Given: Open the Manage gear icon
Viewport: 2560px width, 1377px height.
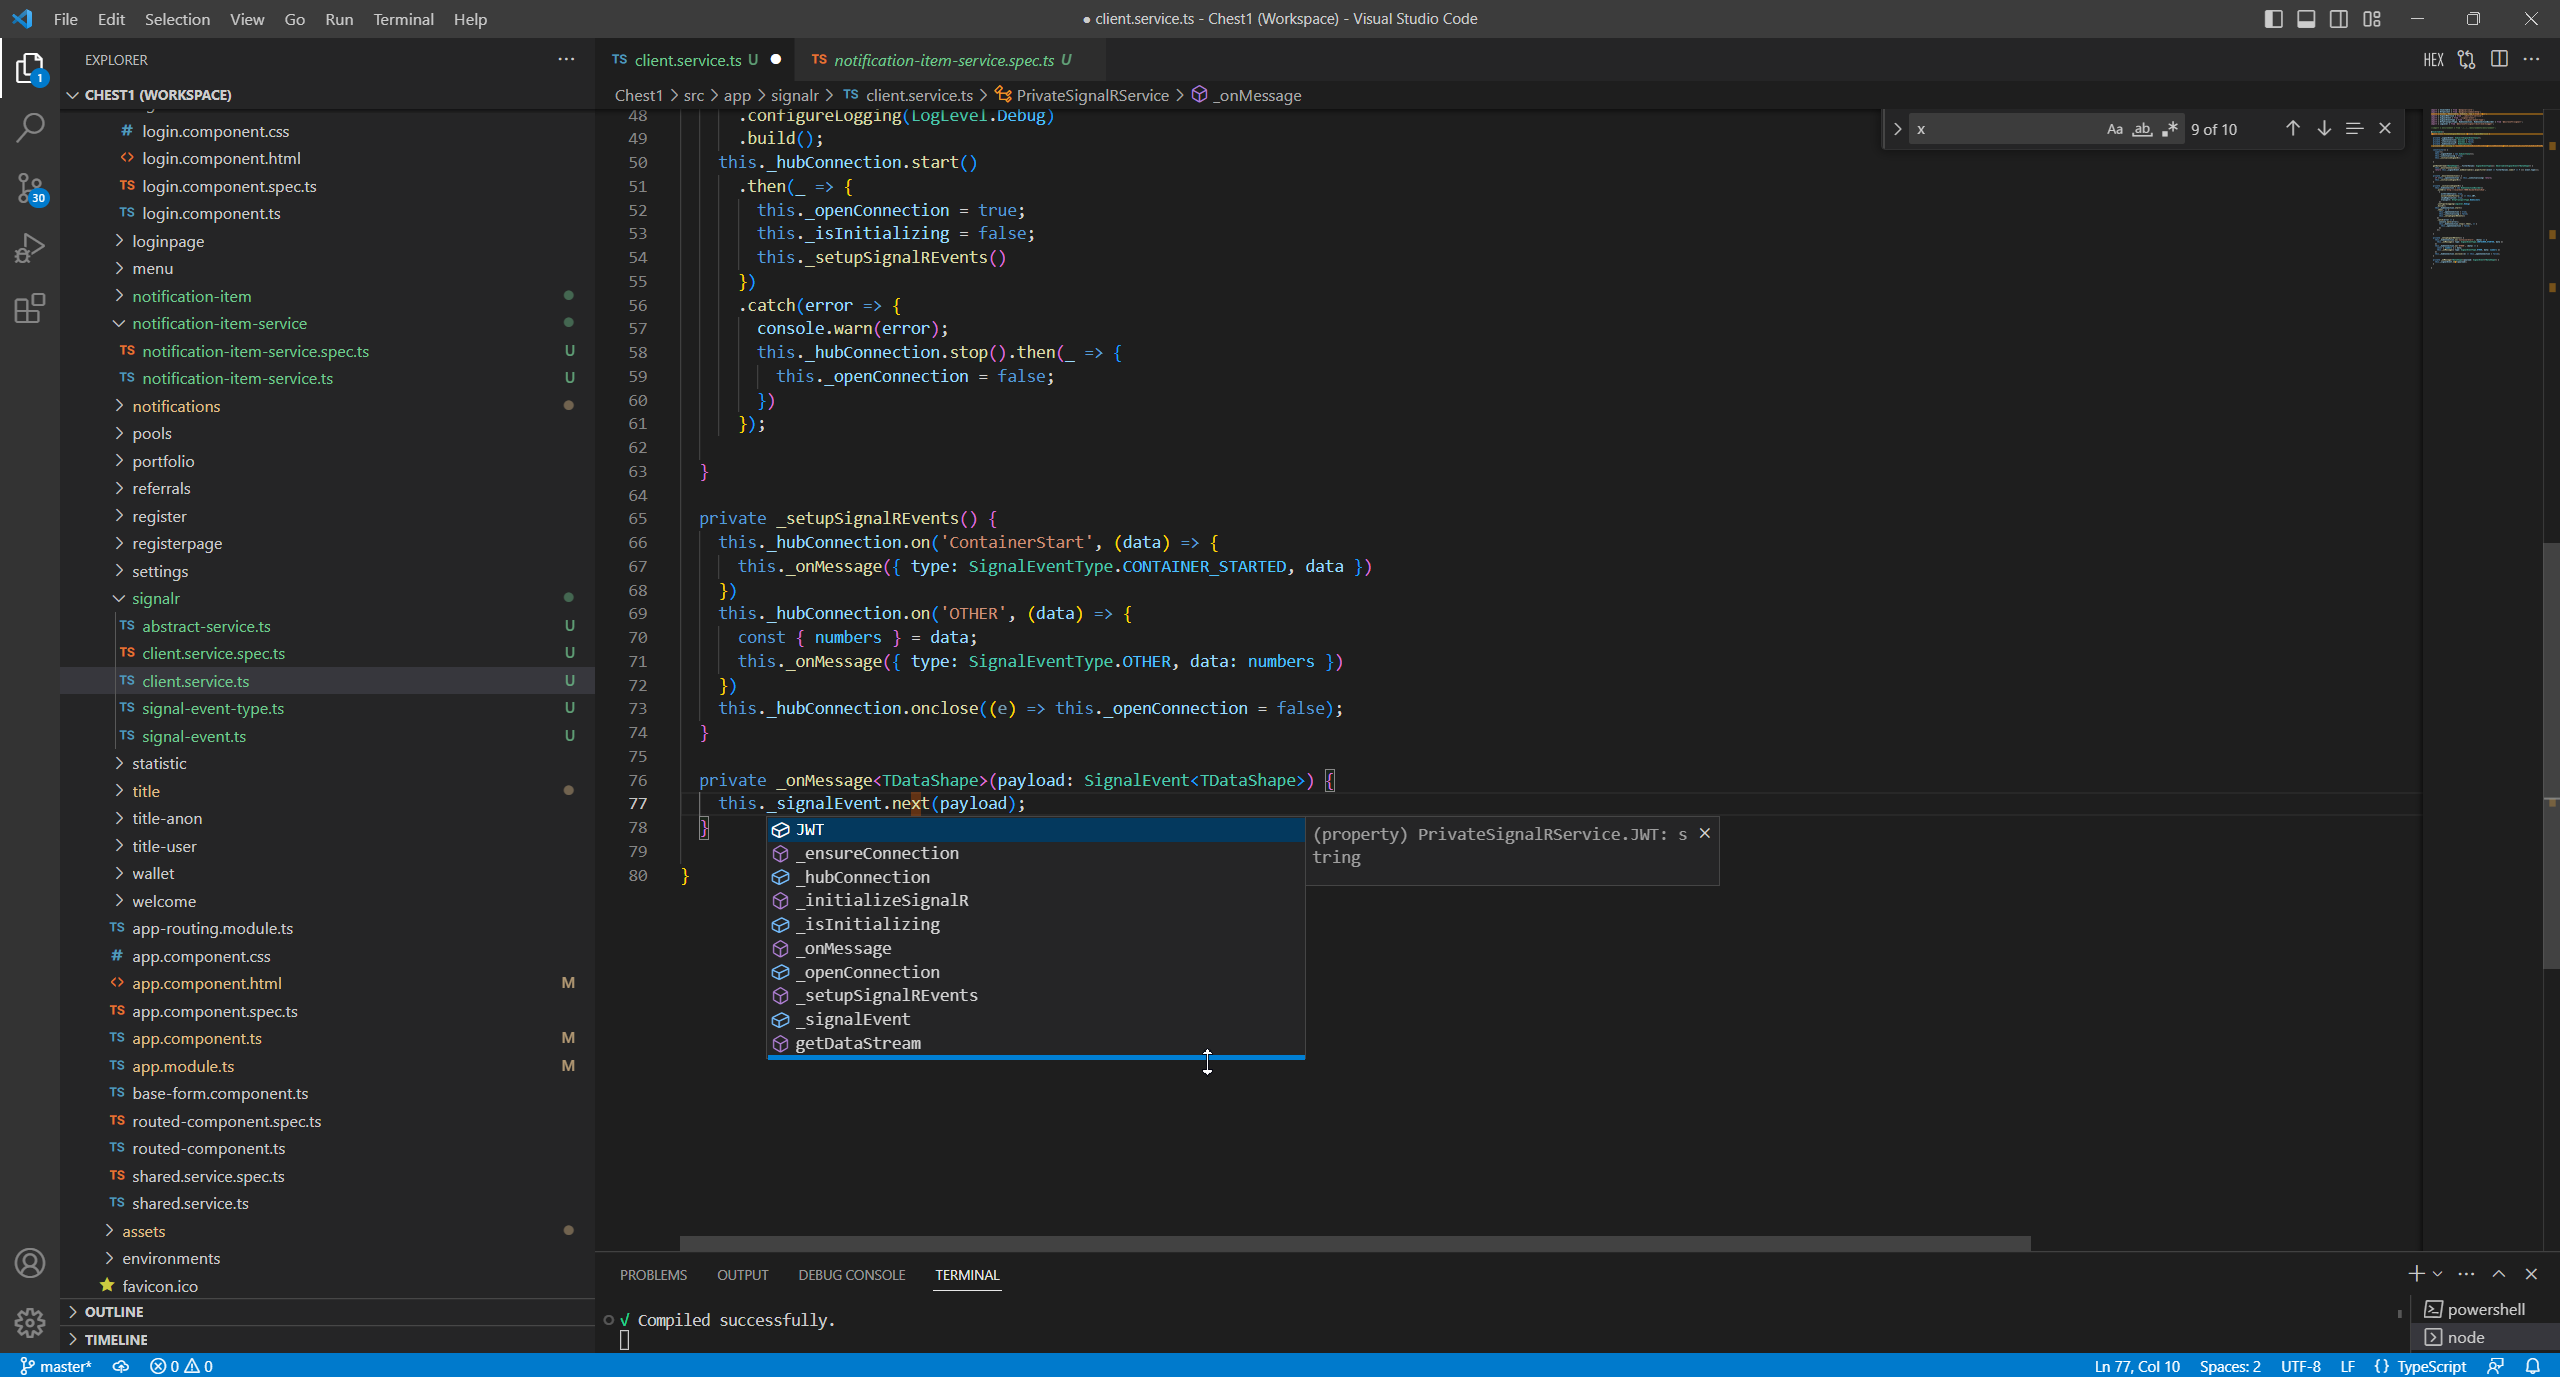Looking at the screenshot, I should 30,1323.
